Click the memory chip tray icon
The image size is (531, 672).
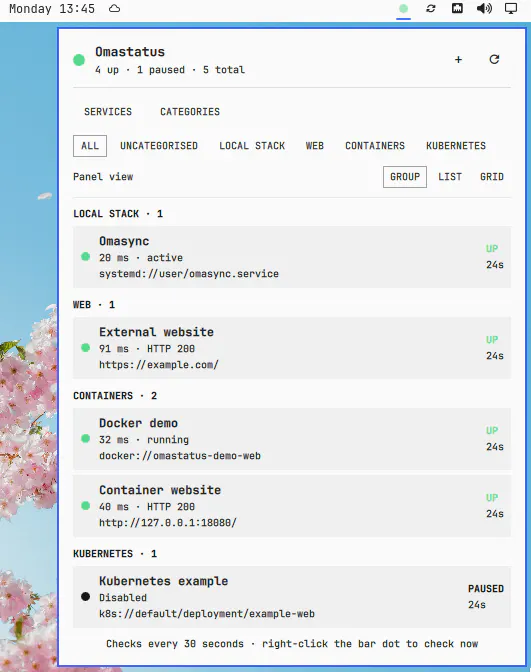[x=457, y=9]
